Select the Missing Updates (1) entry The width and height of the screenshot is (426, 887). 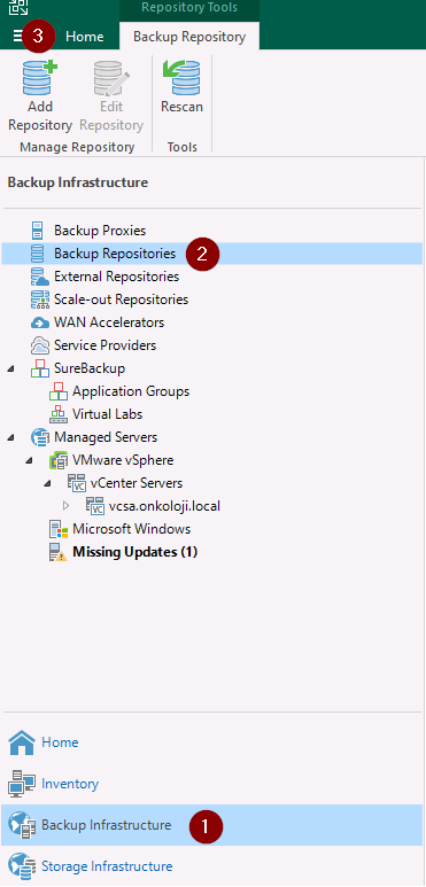pos(135,553)
